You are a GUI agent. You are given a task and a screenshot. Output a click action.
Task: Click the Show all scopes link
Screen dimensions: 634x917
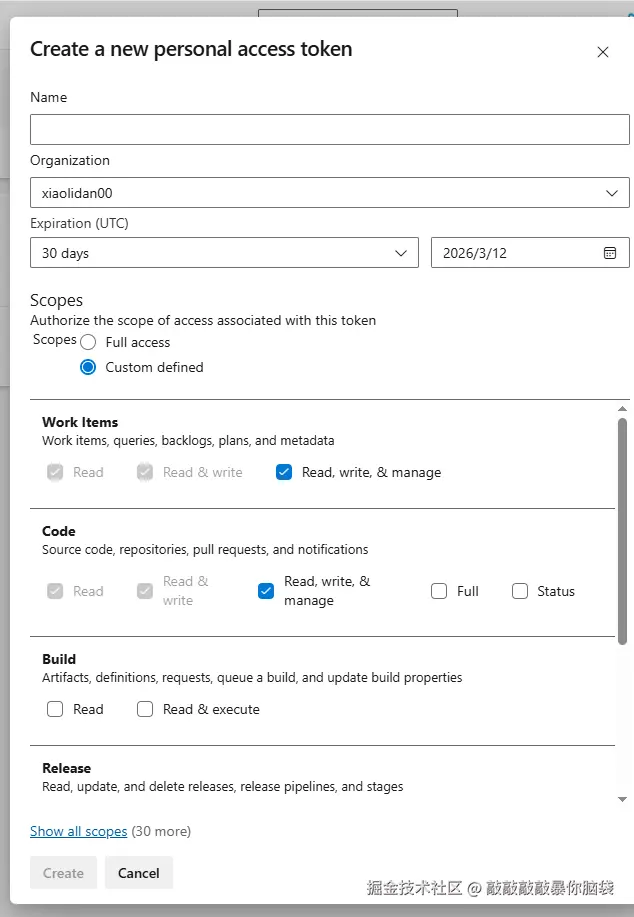[x=79, y=831]
